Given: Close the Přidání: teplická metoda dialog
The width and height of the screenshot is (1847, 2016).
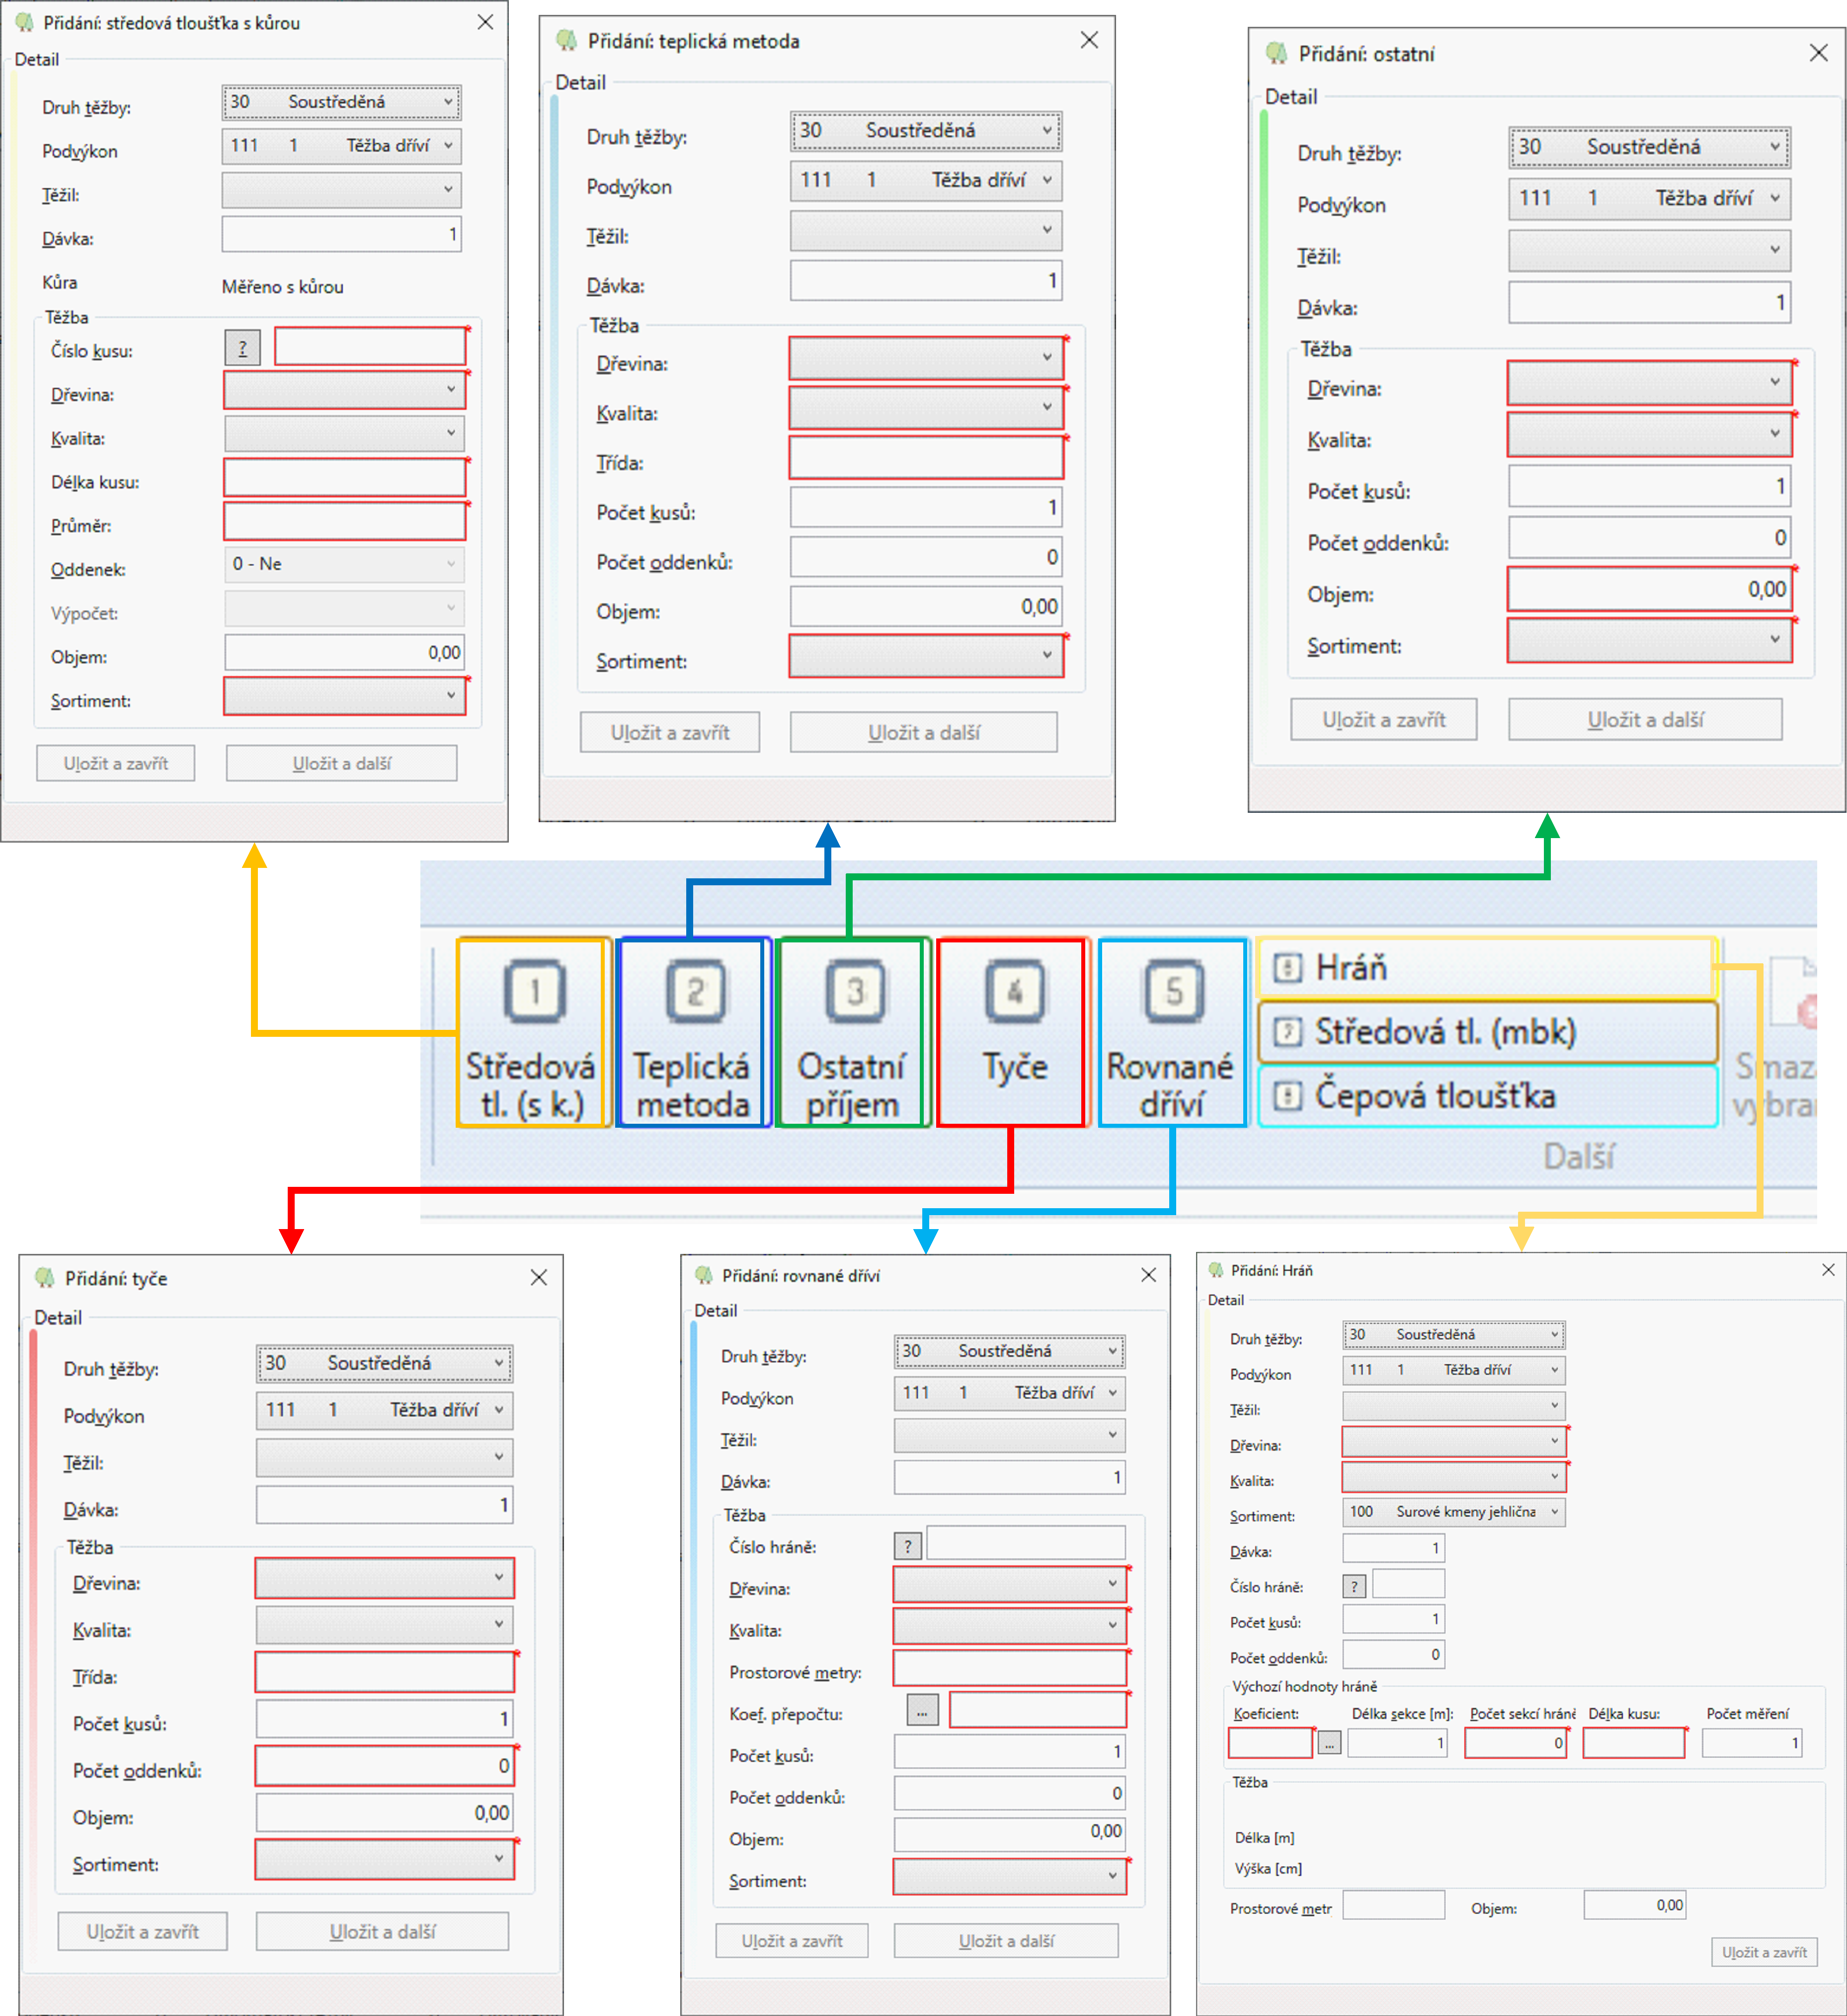Looking at the screenshot, I should (x=1089, y=40).
